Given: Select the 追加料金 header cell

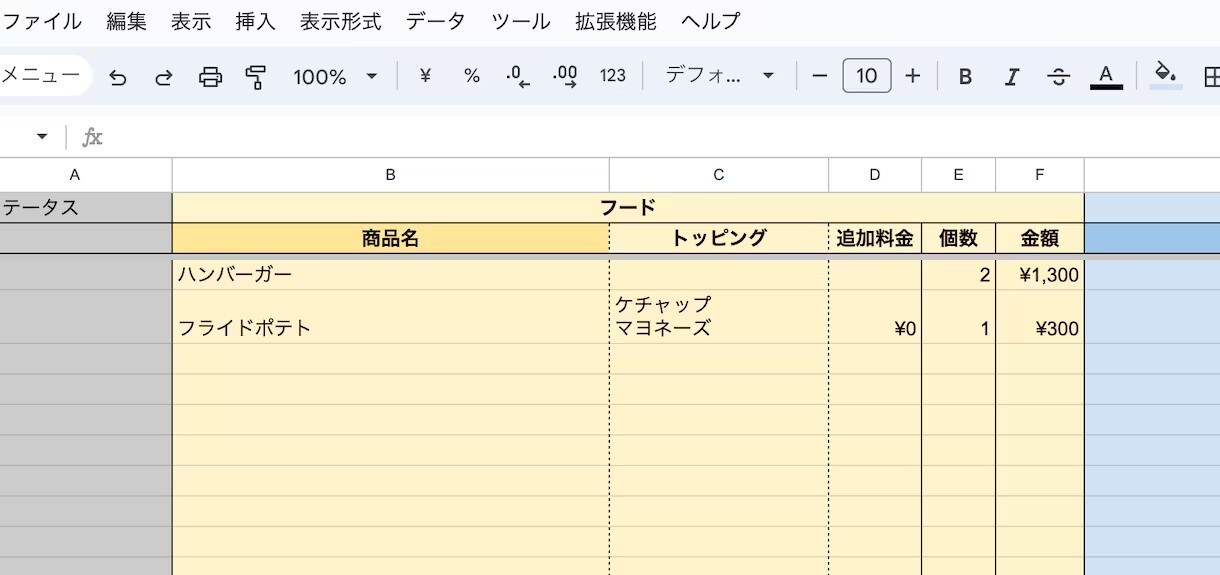Looking at the screenshot, I should pos(875,238).
